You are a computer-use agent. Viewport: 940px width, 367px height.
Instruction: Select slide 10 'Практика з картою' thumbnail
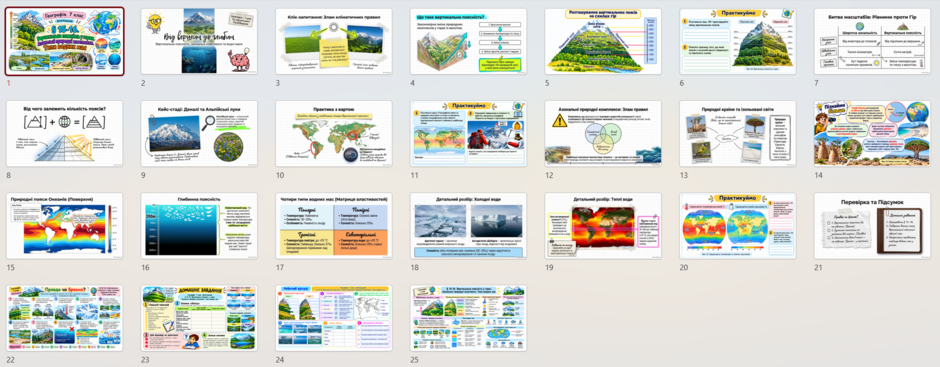coord(334,134)
